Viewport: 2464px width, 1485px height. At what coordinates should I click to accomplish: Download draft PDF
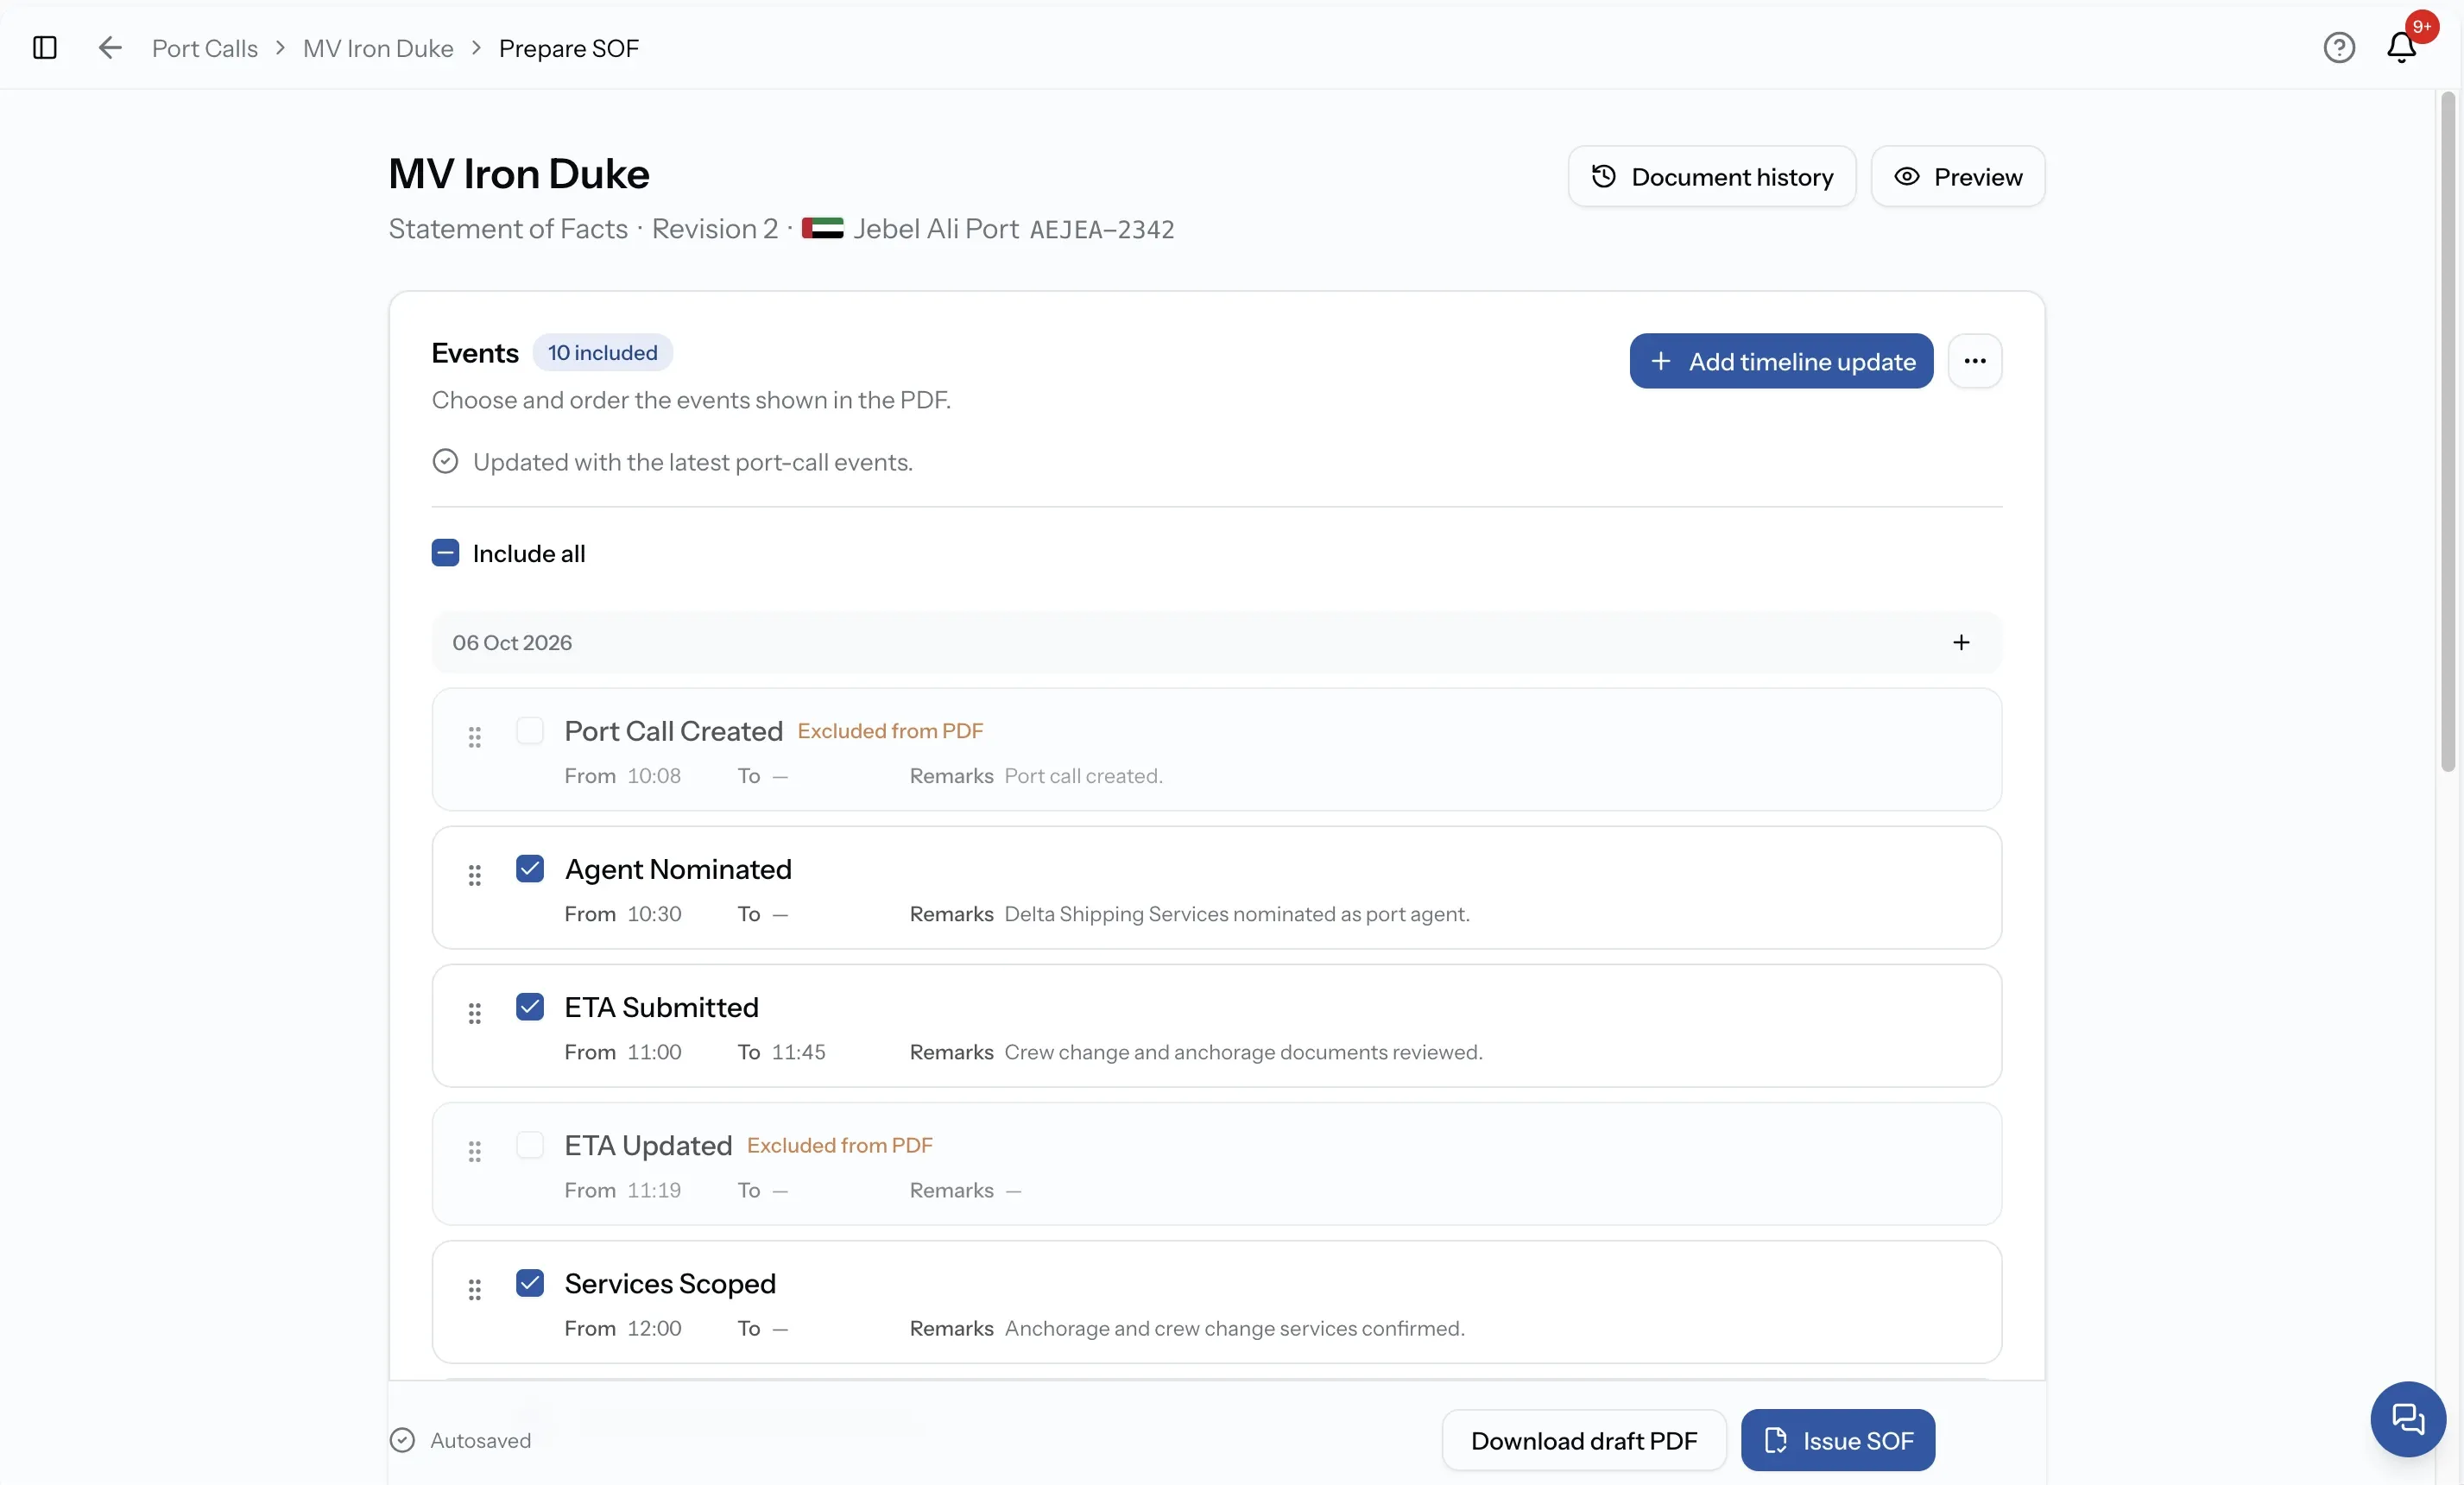tap(1584, 1441)
